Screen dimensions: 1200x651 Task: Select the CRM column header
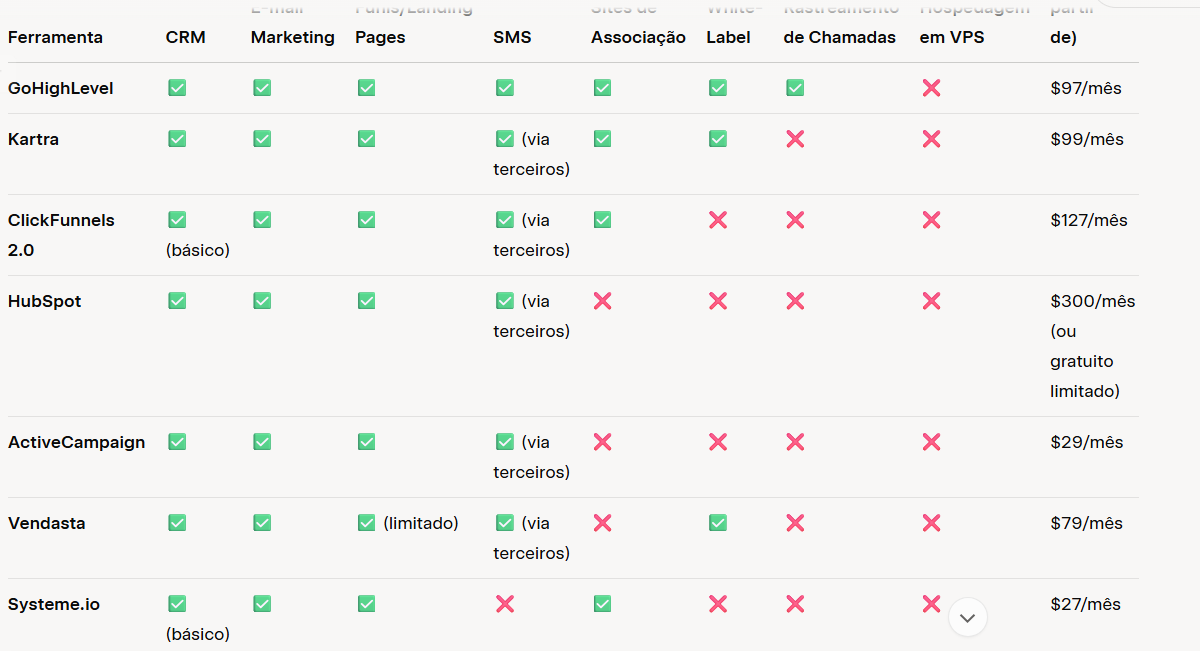185,38
